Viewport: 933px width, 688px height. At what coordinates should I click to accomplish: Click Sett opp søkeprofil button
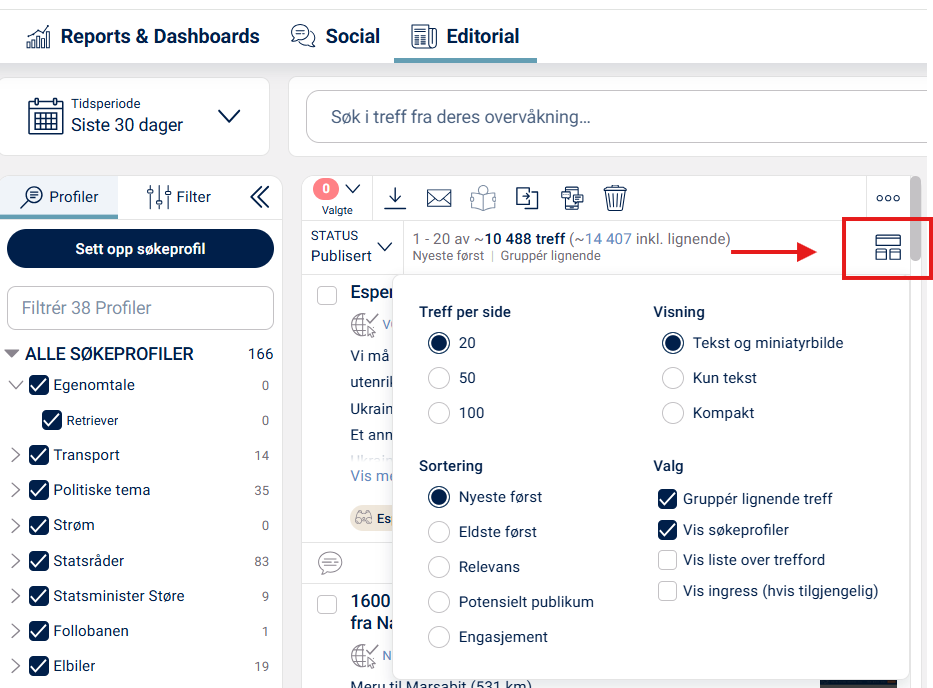tap(140, 249)
